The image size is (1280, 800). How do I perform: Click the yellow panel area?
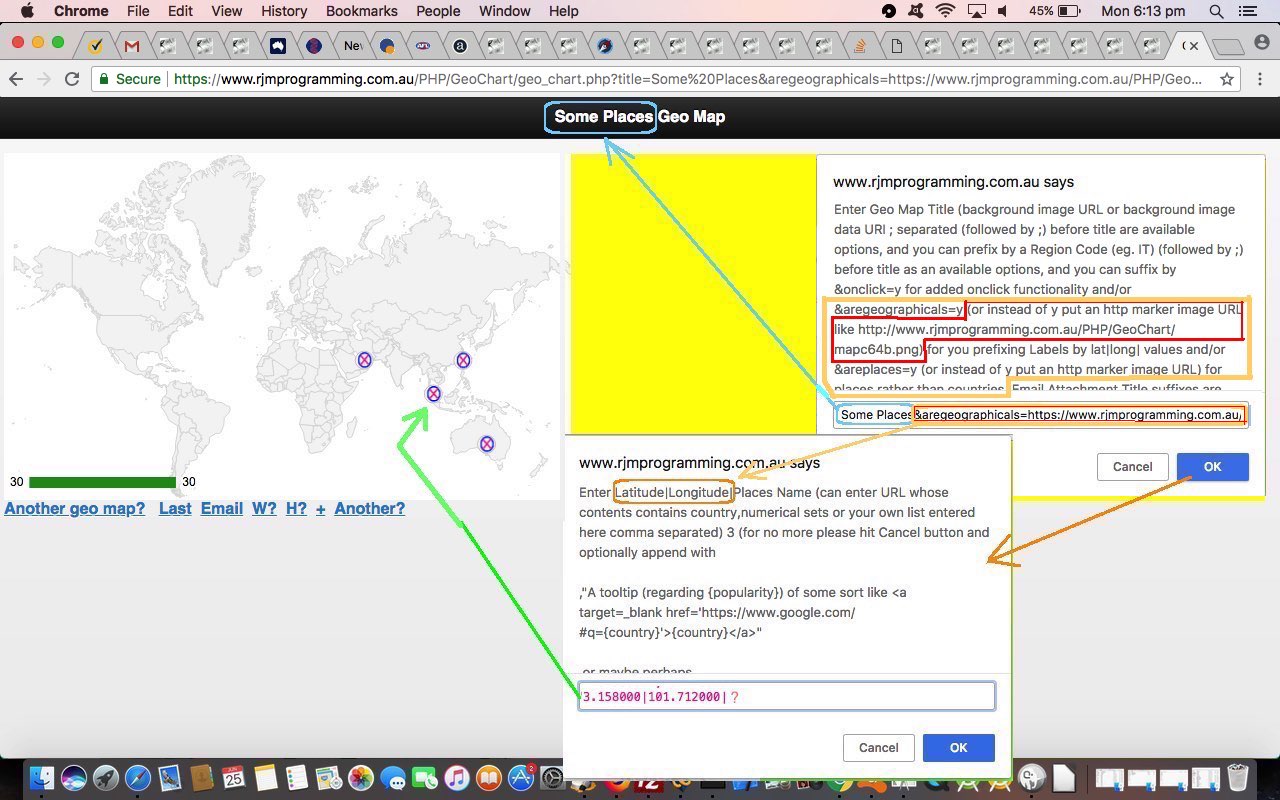[693, 294]
